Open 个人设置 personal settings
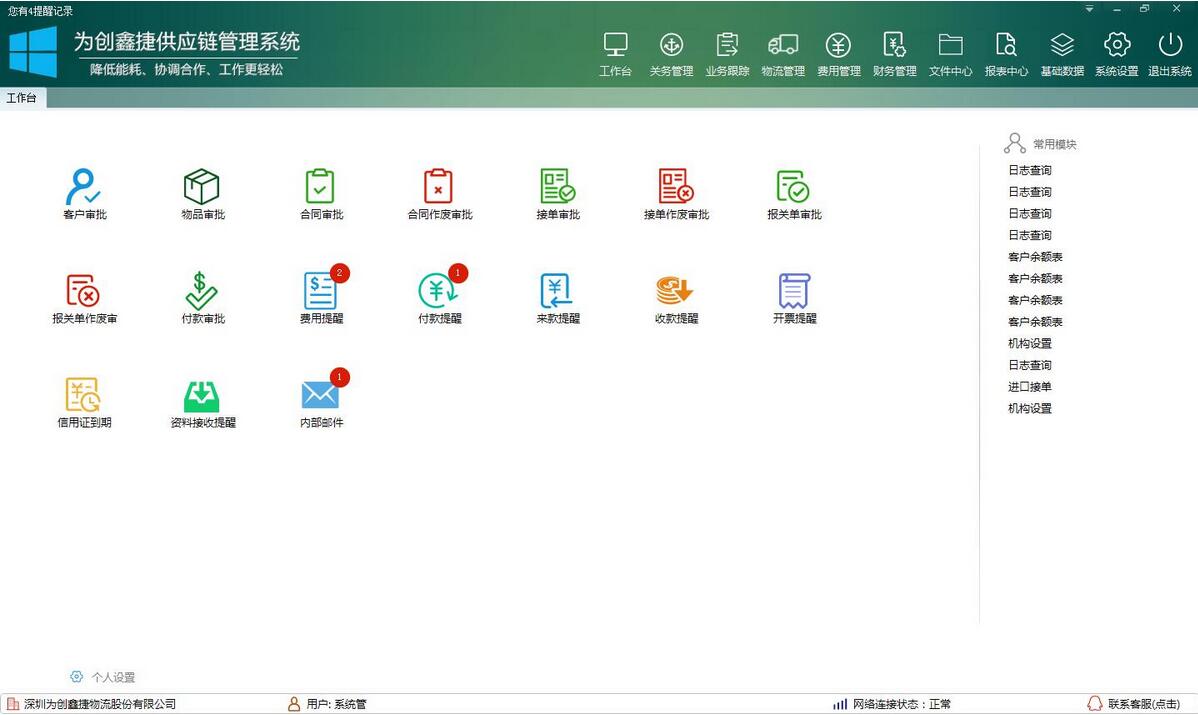 tap(106, 677)
